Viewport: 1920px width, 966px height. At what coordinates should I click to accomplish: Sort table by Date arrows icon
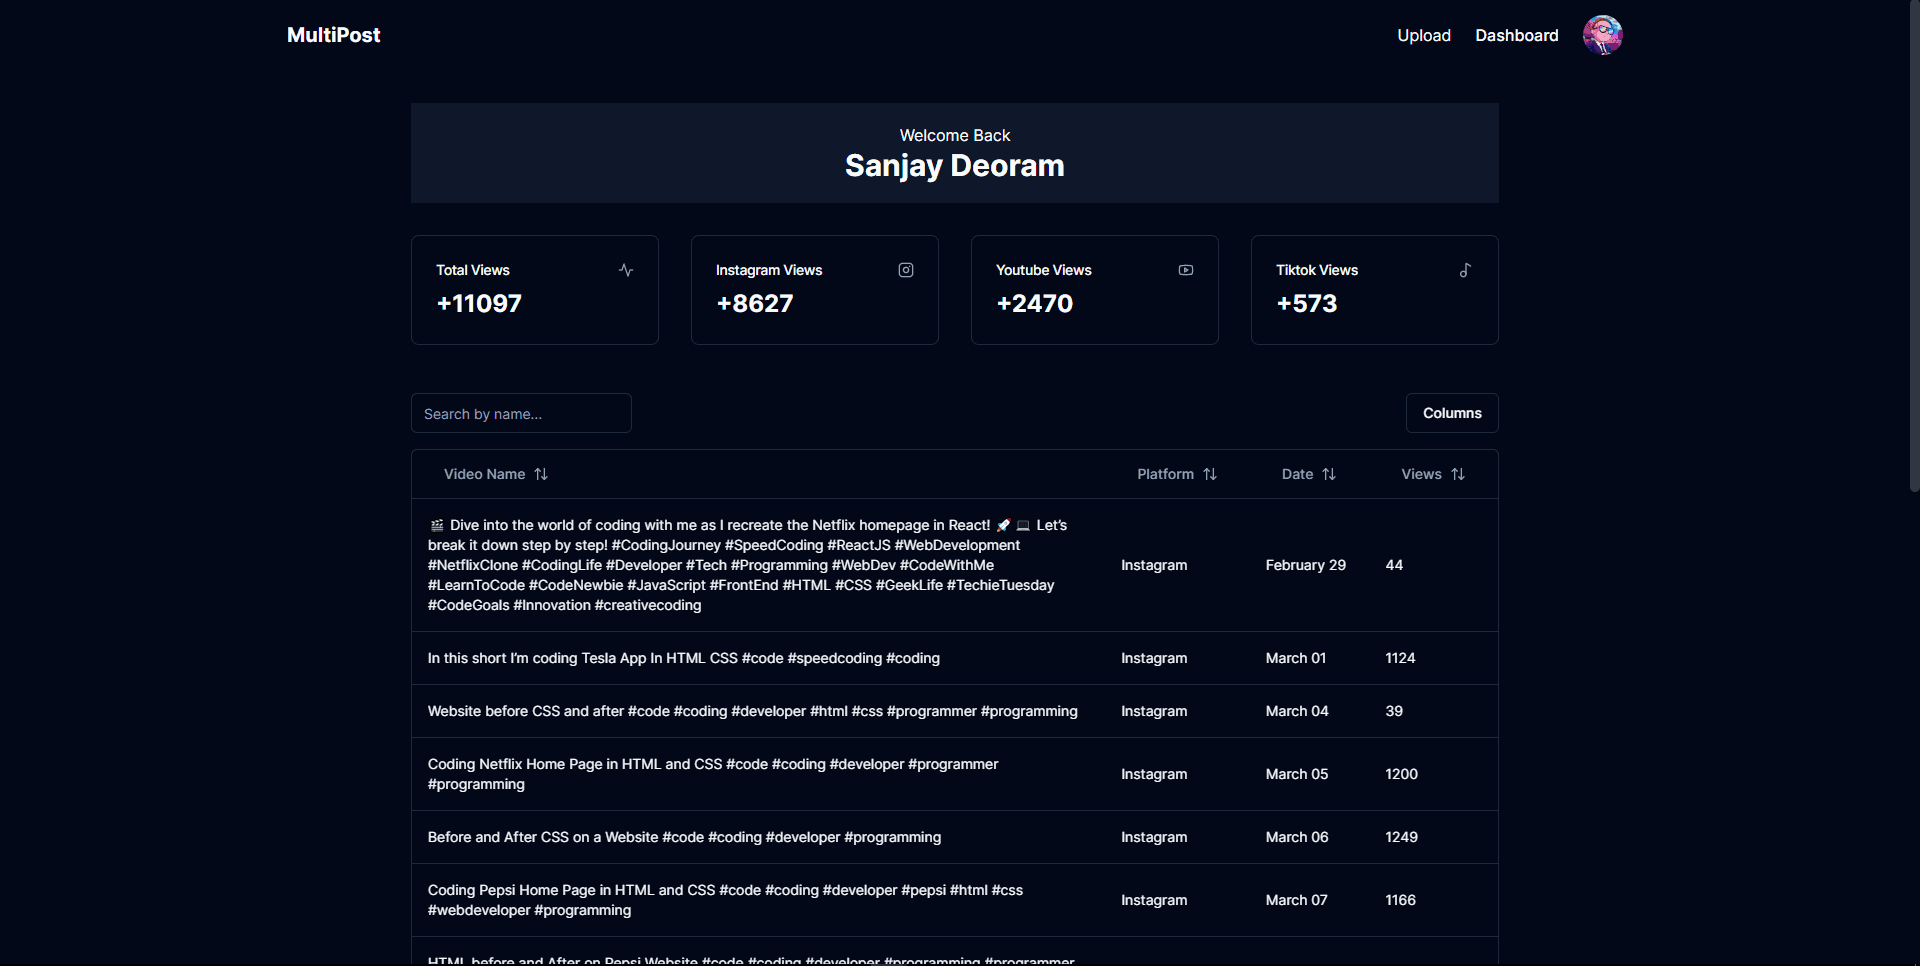1329,474
